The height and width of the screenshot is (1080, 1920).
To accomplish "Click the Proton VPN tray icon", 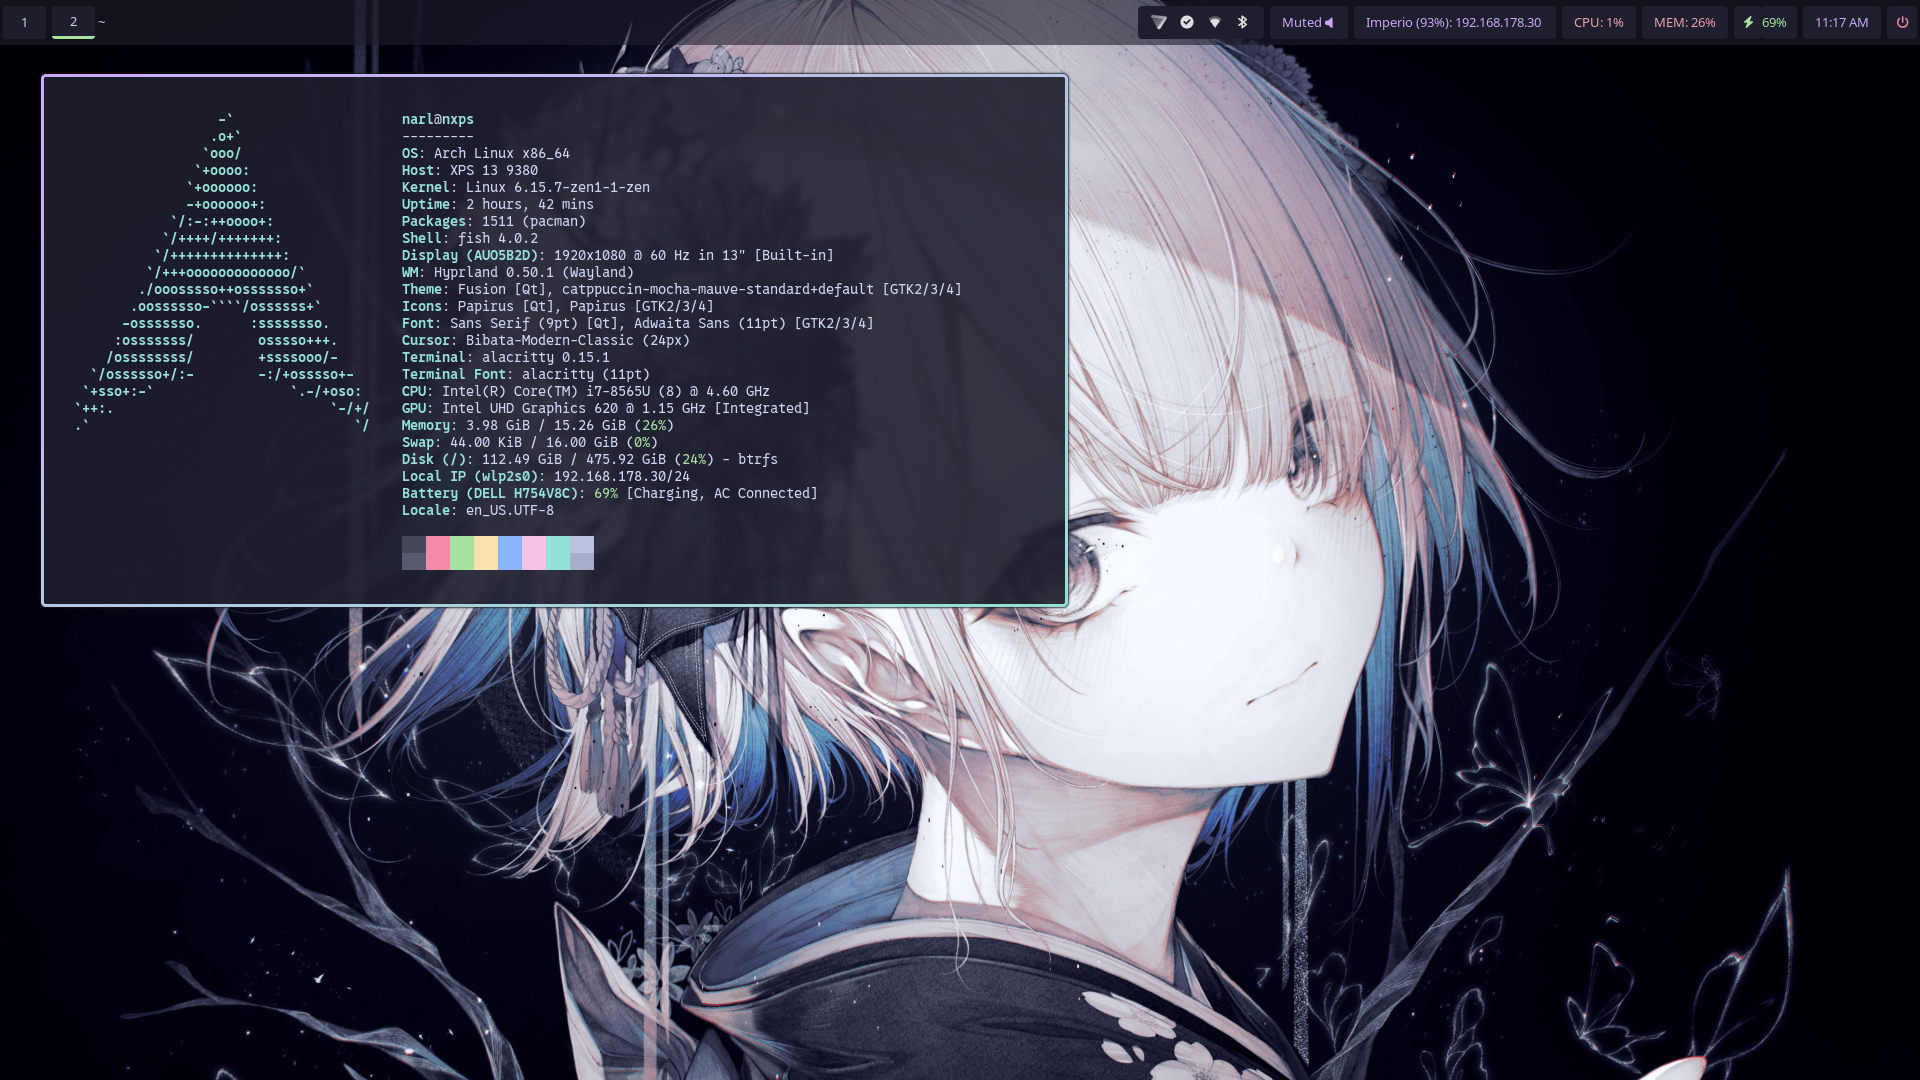I will [x=1159, y=22].
